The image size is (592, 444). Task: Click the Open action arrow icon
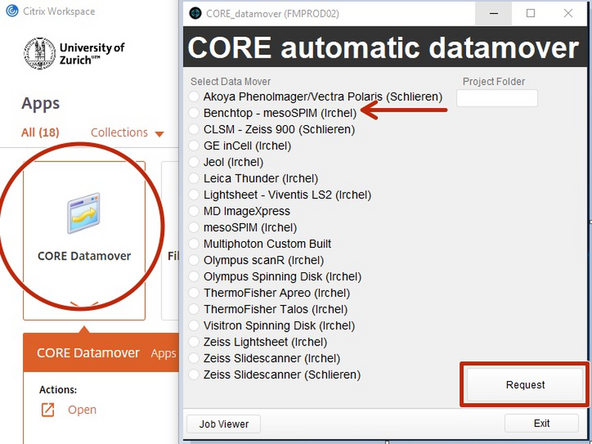(x=48, y=410)
